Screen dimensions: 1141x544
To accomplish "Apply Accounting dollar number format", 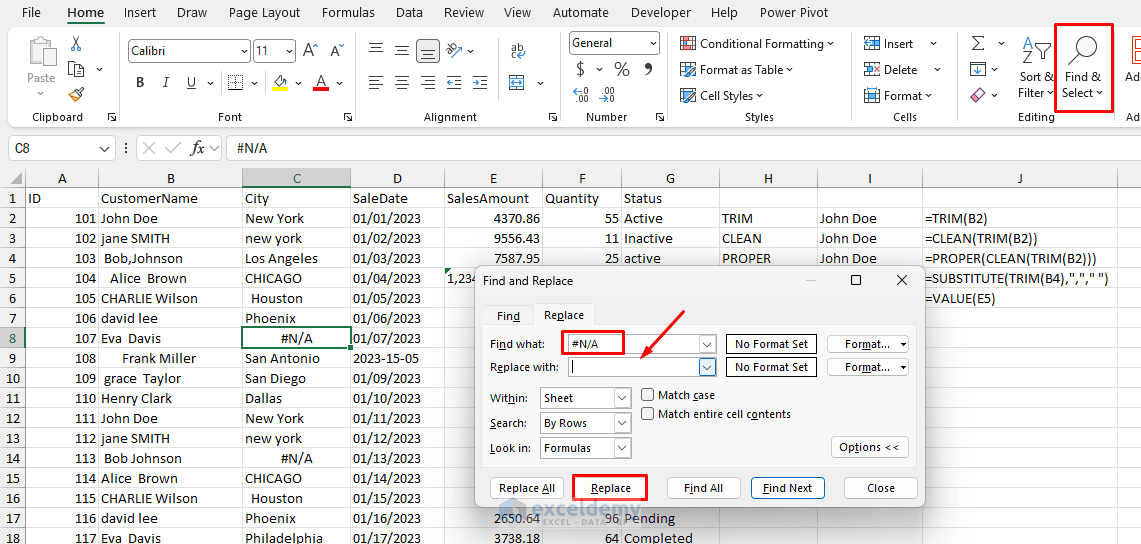I will pos(581,69).
